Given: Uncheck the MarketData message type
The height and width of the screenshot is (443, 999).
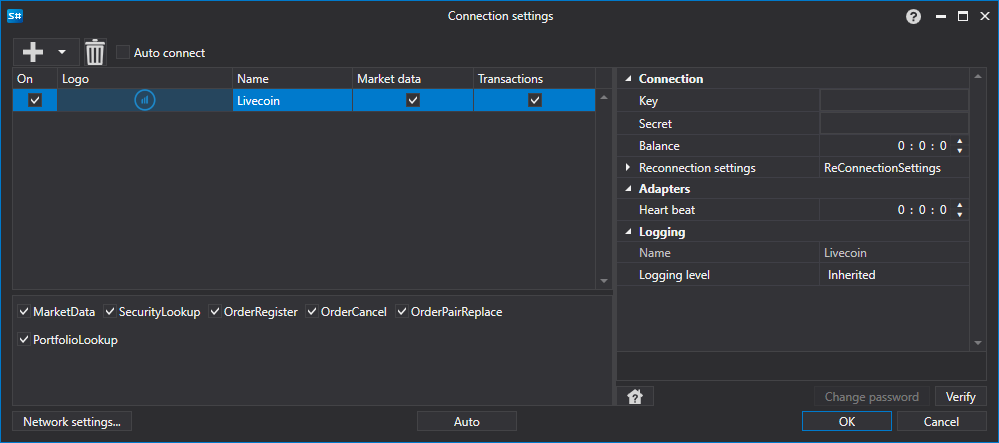Looking at the screenshot, I should [24, 312].
